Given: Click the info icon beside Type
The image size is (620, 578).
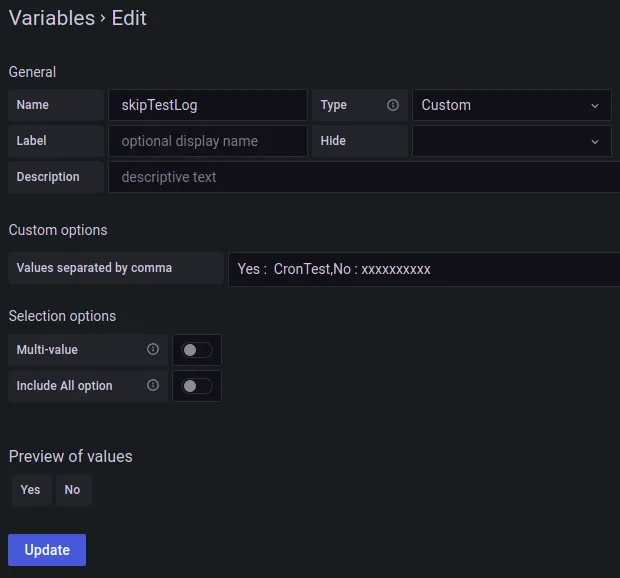Looking at the screenshot, I should point(393,105).
